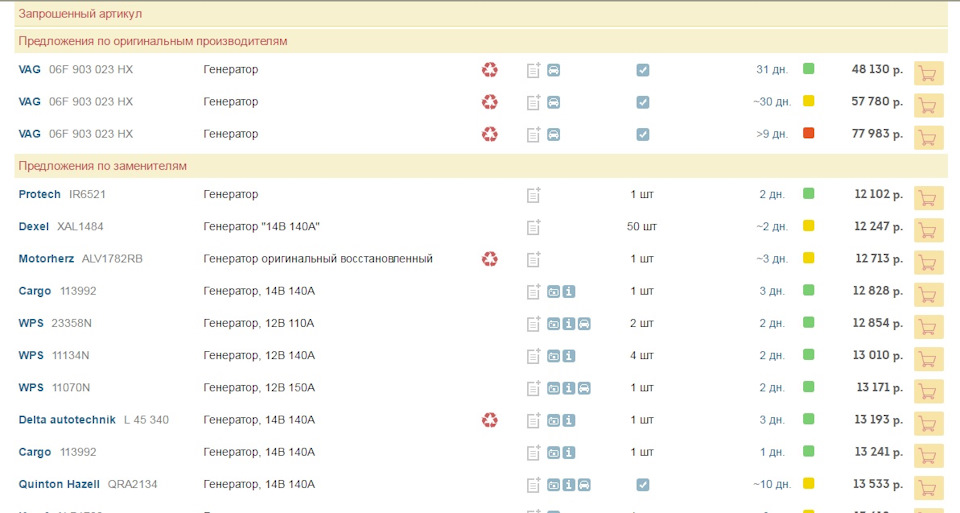The height and width of the screenshot is (513, 960).
Task: Open the photo icon for WPS 11070N
Action: 553,388
